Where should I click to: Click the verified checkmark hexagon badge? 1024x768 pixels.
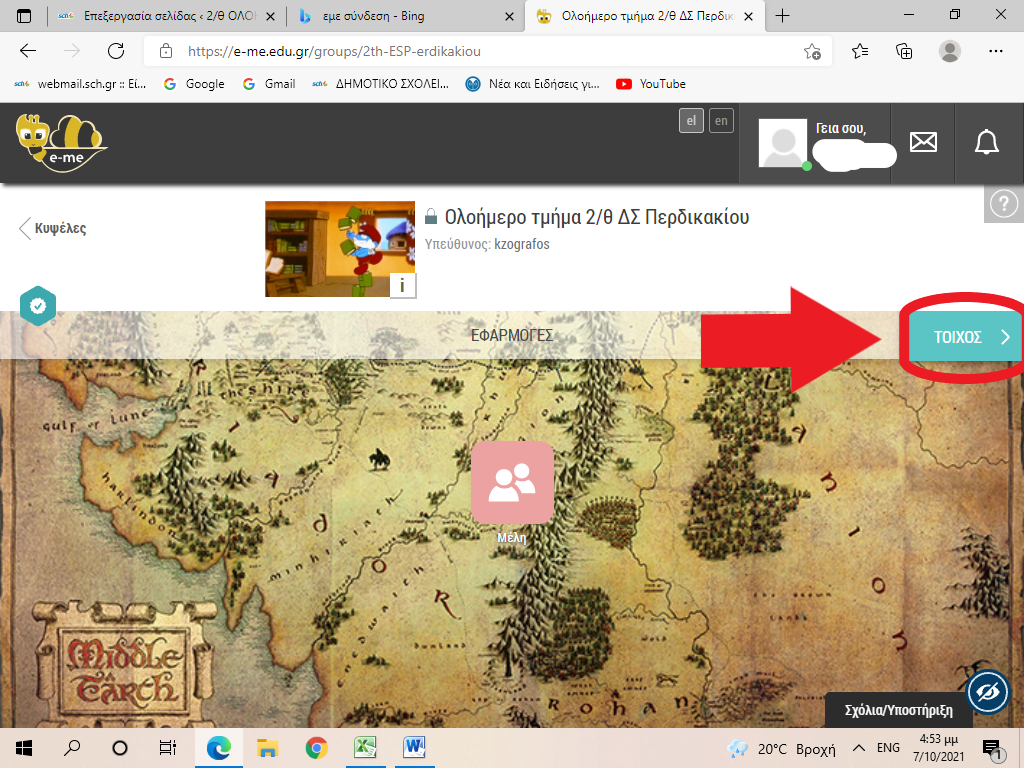[38, 306]
